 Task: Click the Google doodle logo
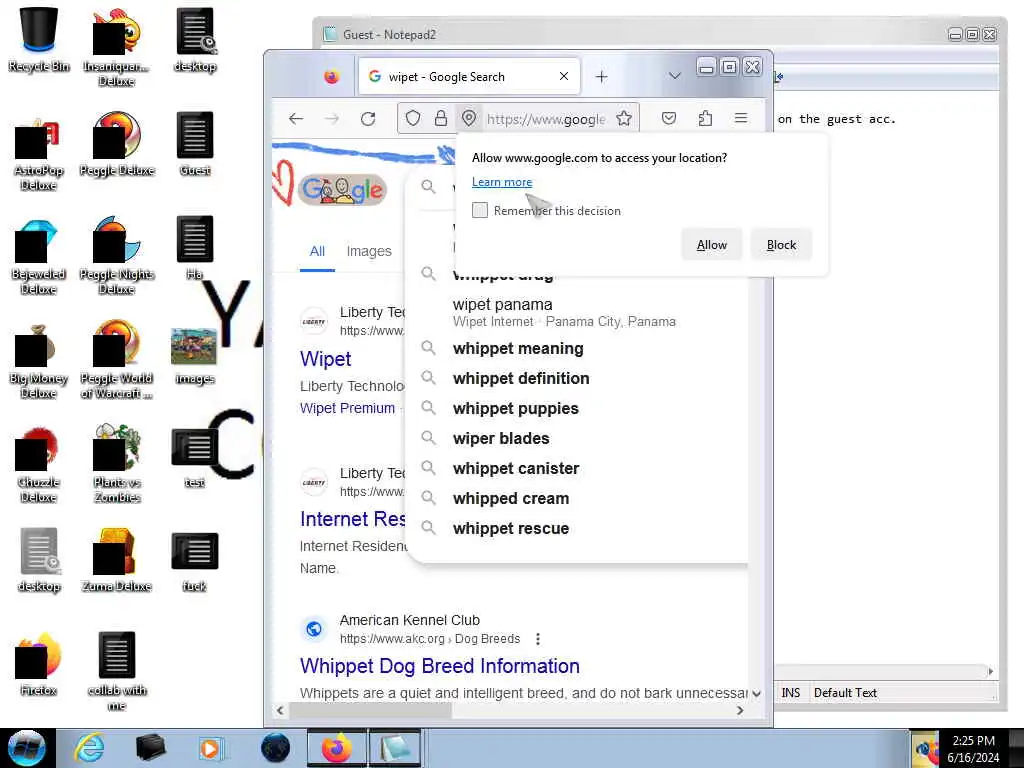coord(342,189)
